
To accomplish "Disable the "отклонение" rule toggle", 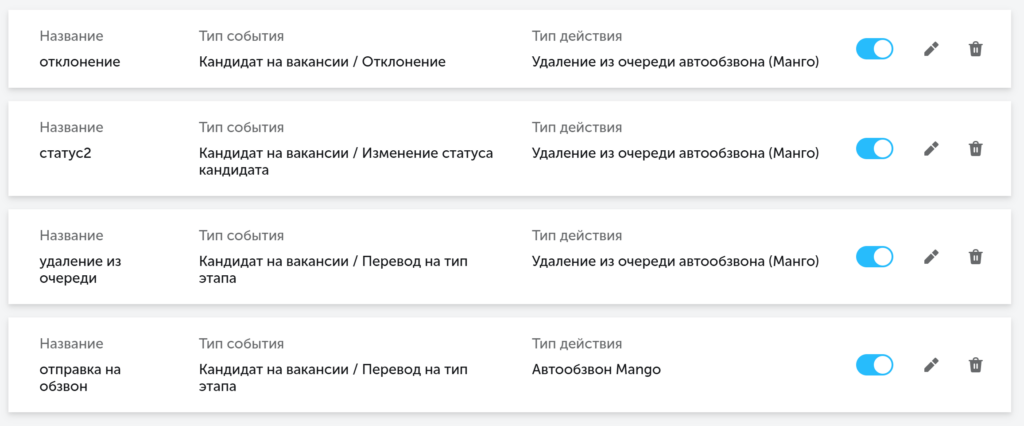I will point(874,49).
